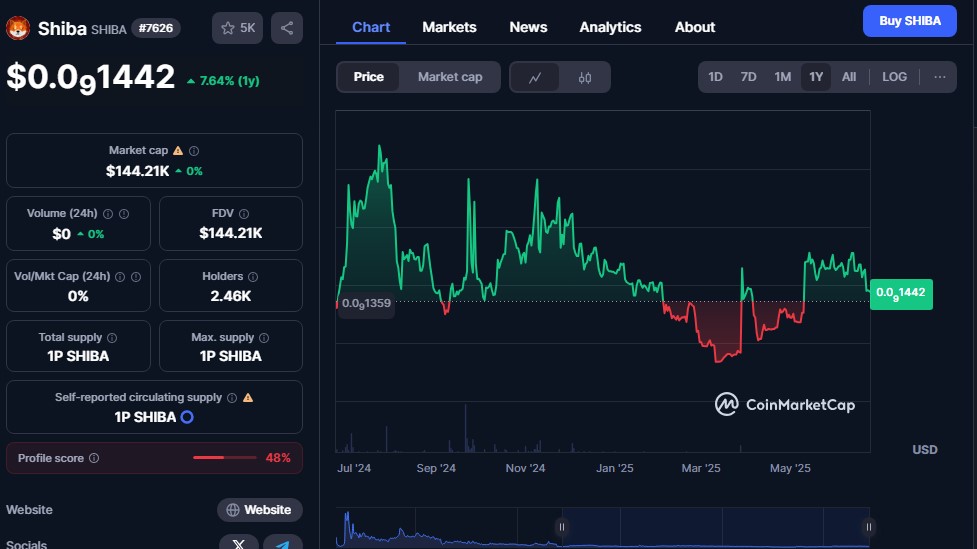The image size is (977, 549).
Task: Open the Markets tab
Action: [449, 27]
